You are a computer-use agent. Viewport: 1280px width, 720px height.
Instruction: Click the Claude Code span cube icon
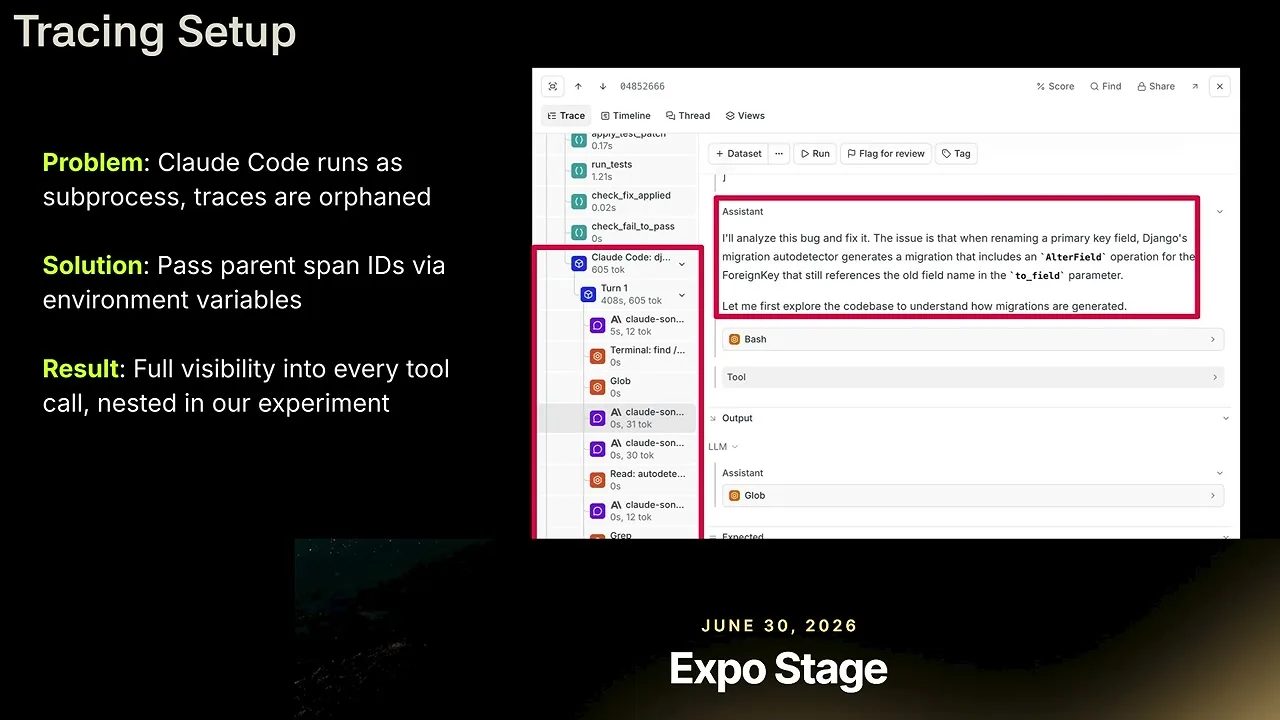579,263
